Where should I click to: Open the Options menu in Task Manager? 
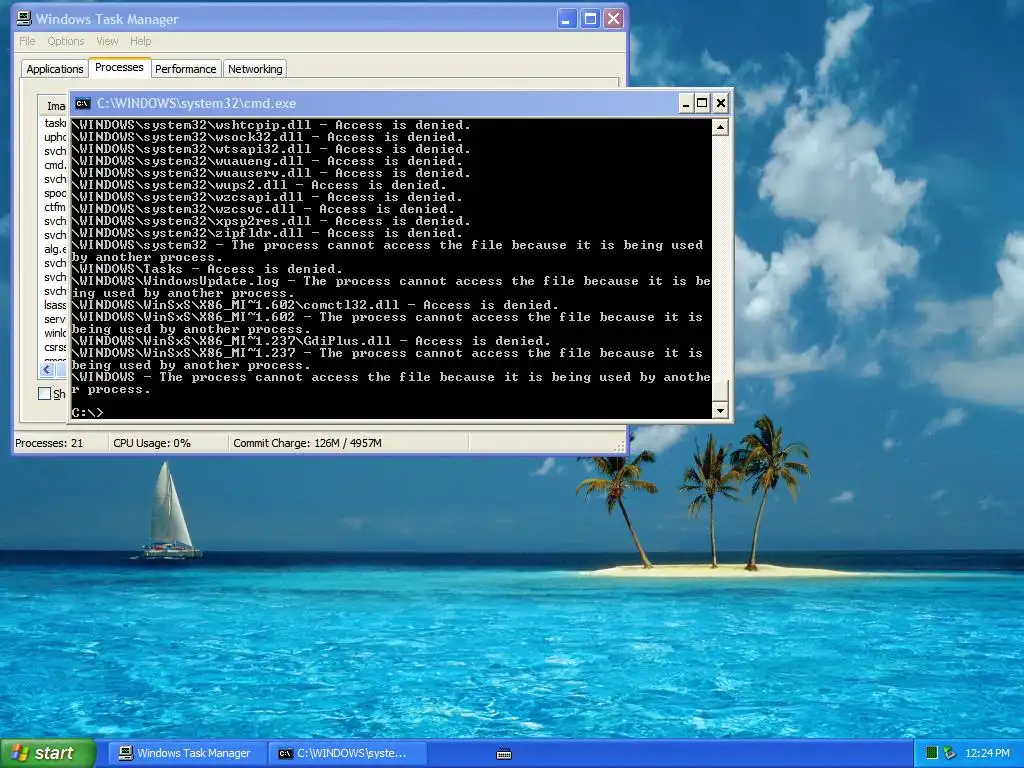coord(65,41)
